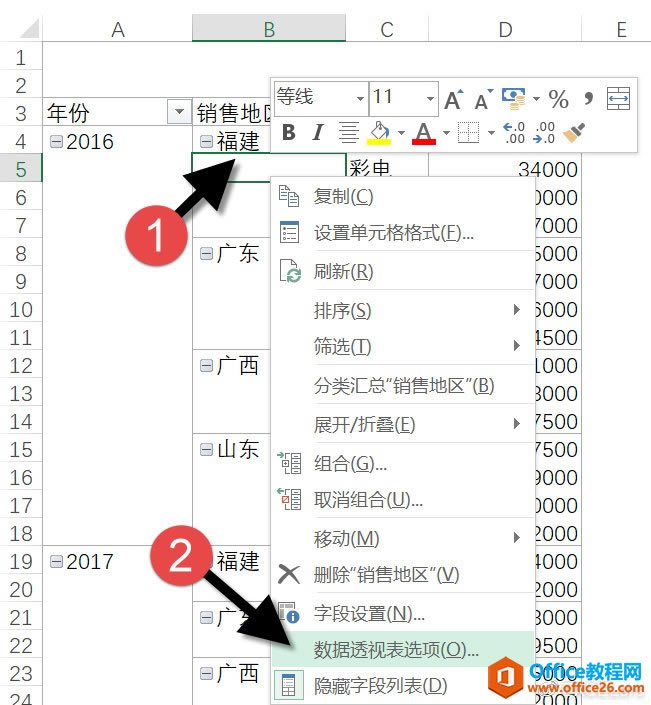
Task: Apply comma style format
Action: tap(588, 98)
